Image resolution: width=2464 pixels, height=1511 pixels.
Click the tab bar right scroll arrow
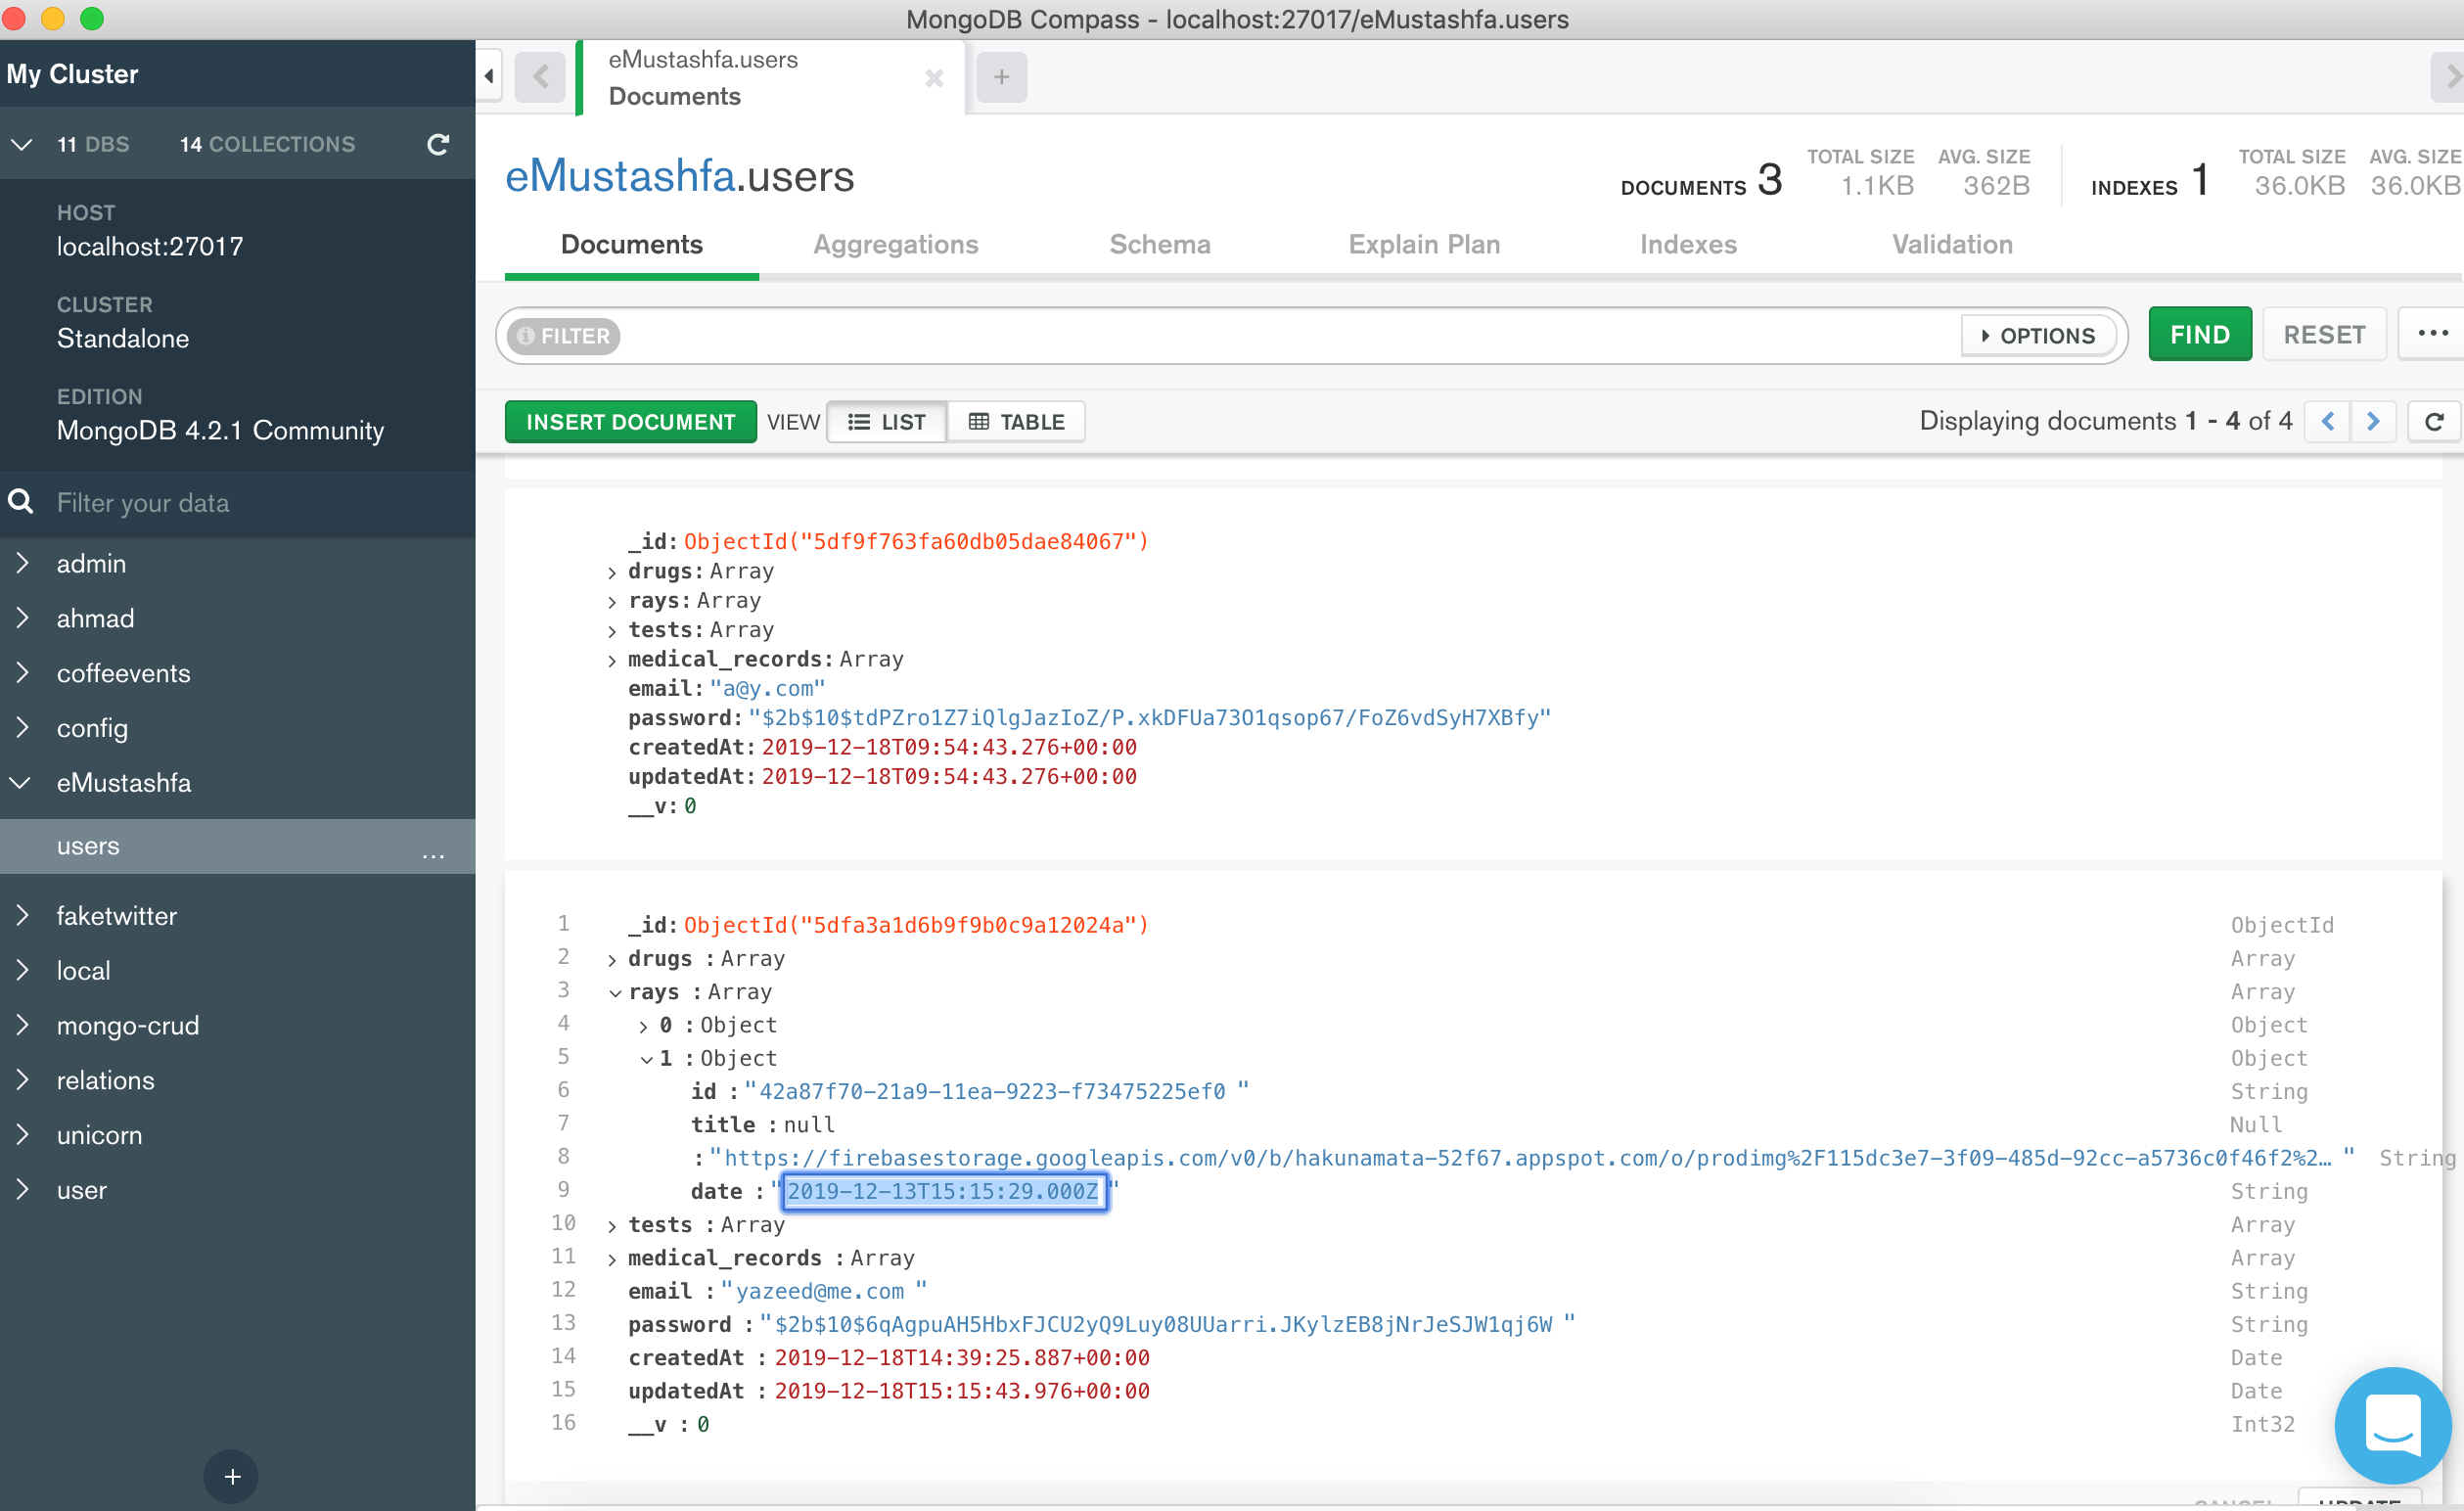[x=2450, y=77]
